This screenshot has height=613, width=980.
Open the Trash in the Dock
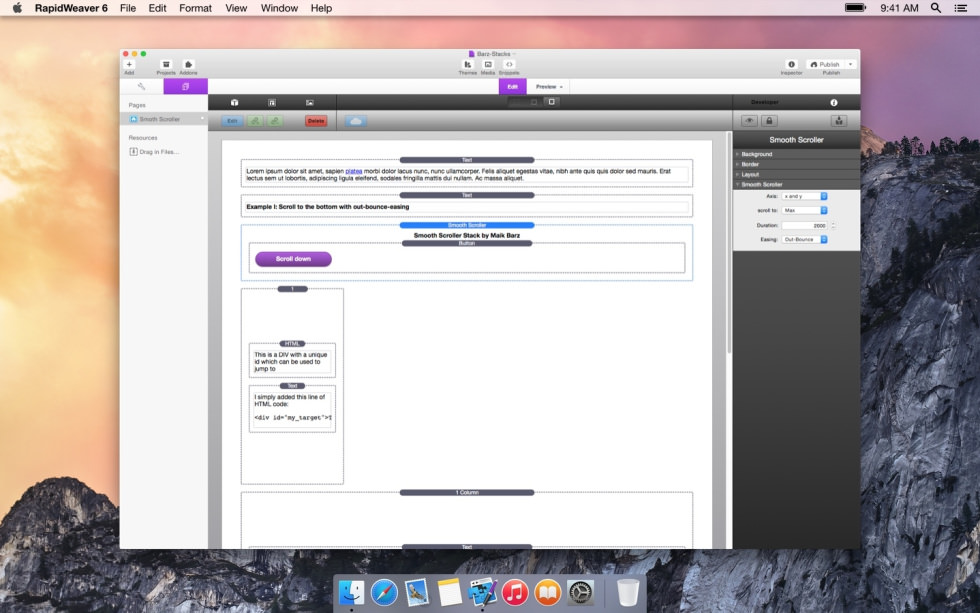coord(628,592)
